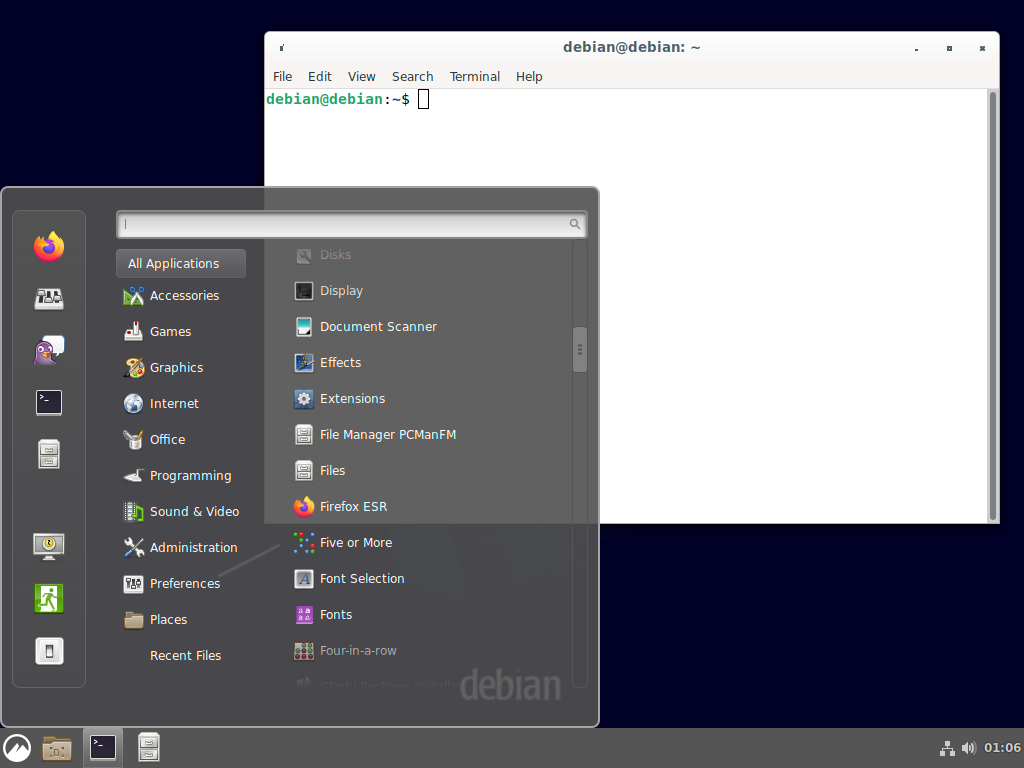The height and width of the screenshot is (768, 1024).
Task: Open Pidgin messenger from the sidebar
Action: click(x=48, y=350)
